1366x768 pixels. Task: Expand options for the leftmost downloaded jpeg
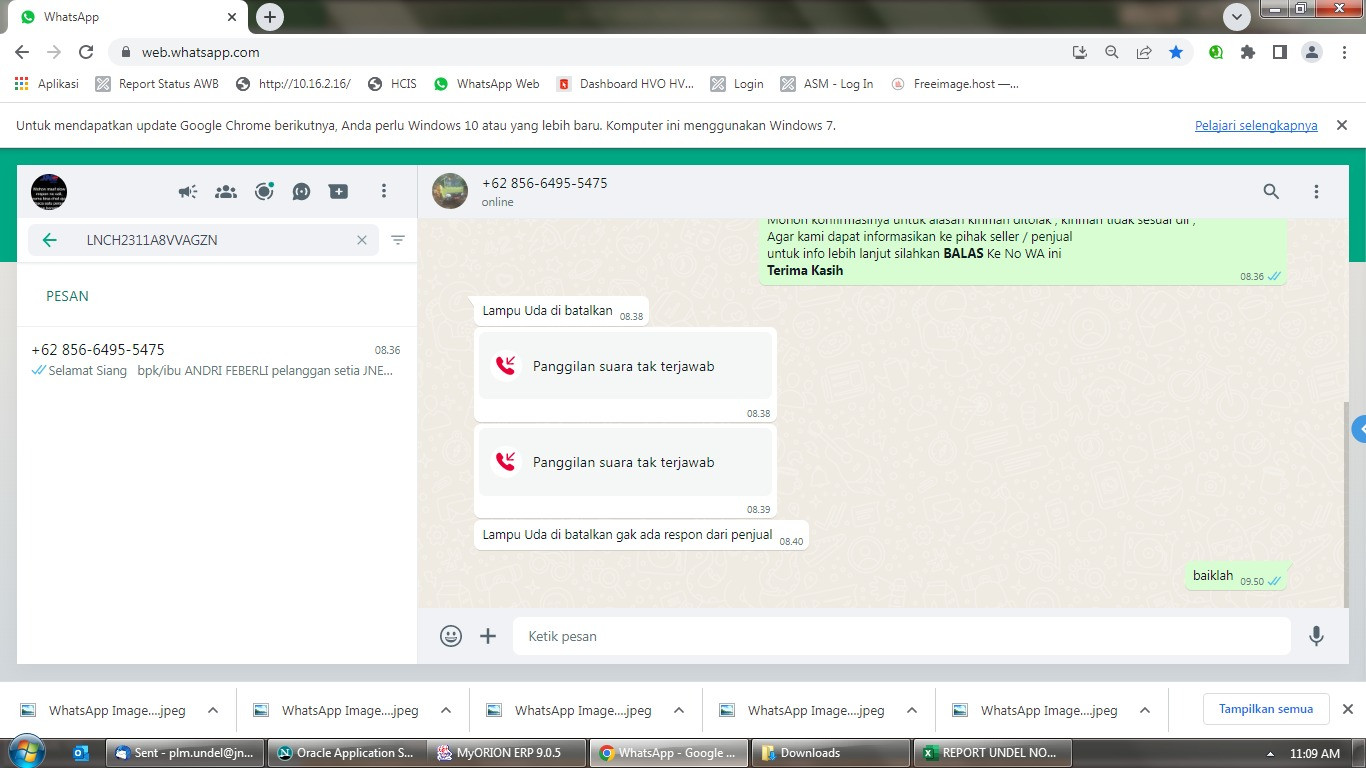point(213,711)
